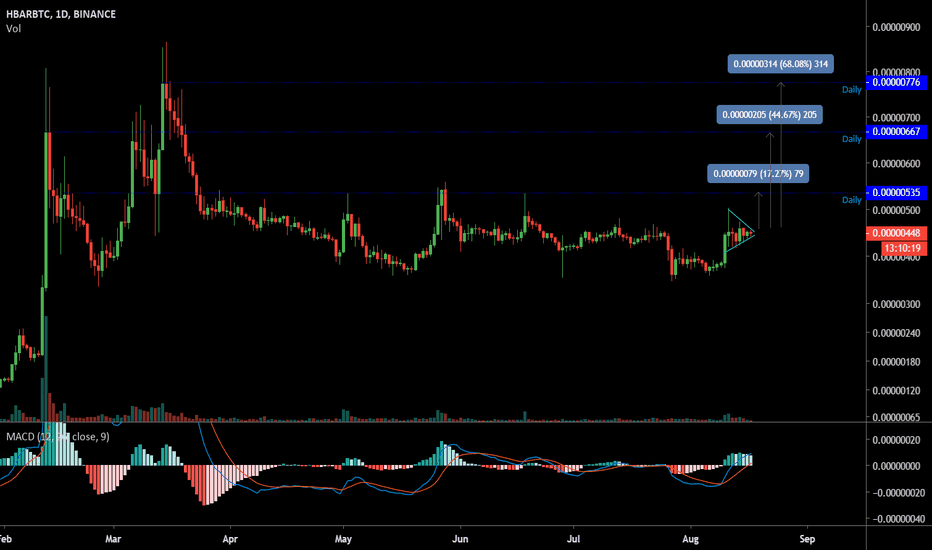The image size is (932, 550).
Task: Click the 0.00000900 price axis tick
Action: coord(896,27)
